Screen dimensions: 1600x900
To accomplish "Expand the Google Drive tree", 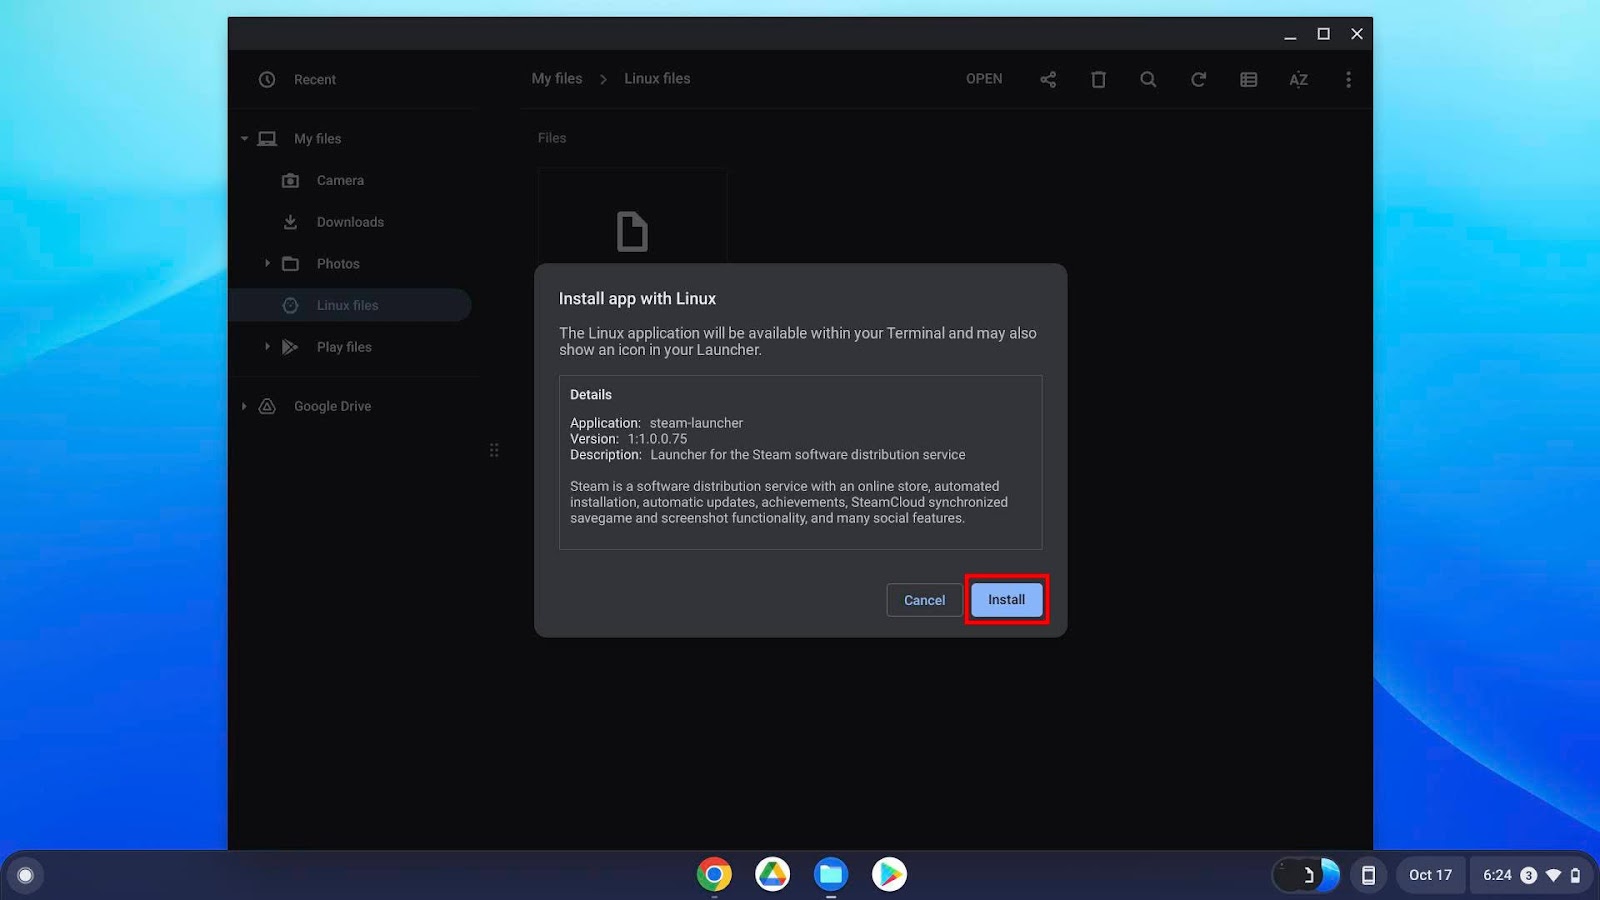I will click(x=244, y=406).
